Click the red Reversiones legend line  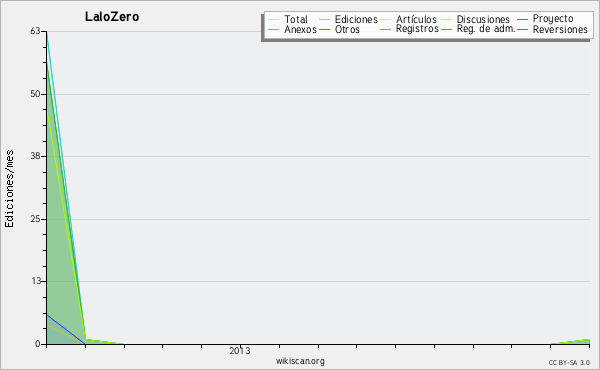(x=522, y=29)
